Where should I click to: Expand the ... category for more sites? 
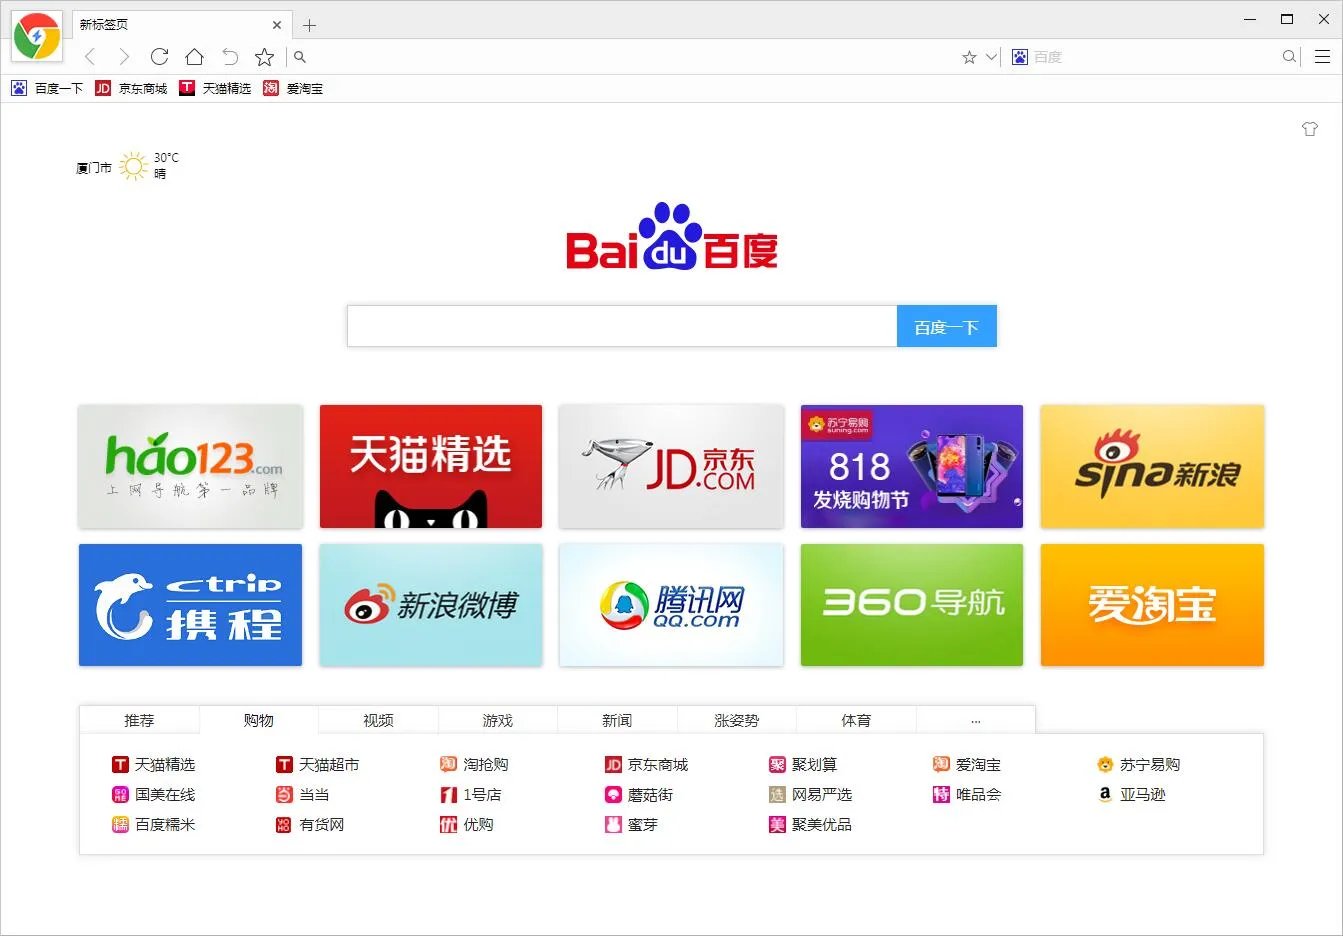click(x=975, y=719)
